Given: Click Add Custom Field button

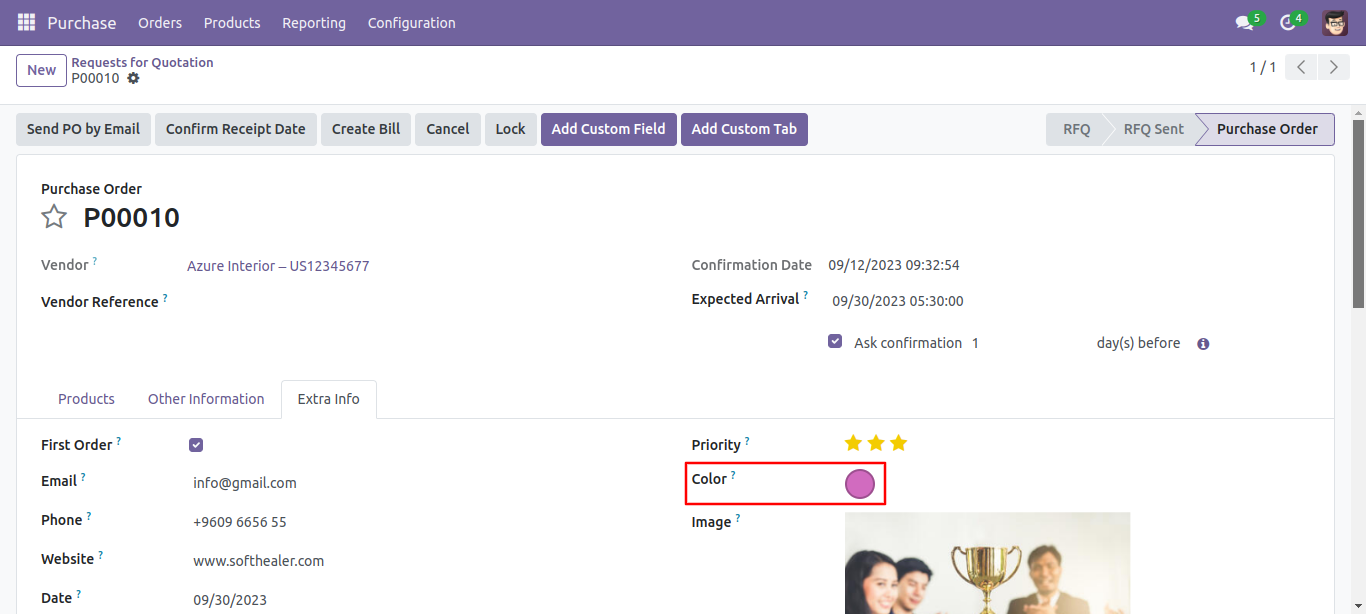Looking at the screenshot, I should click(609, 129).
